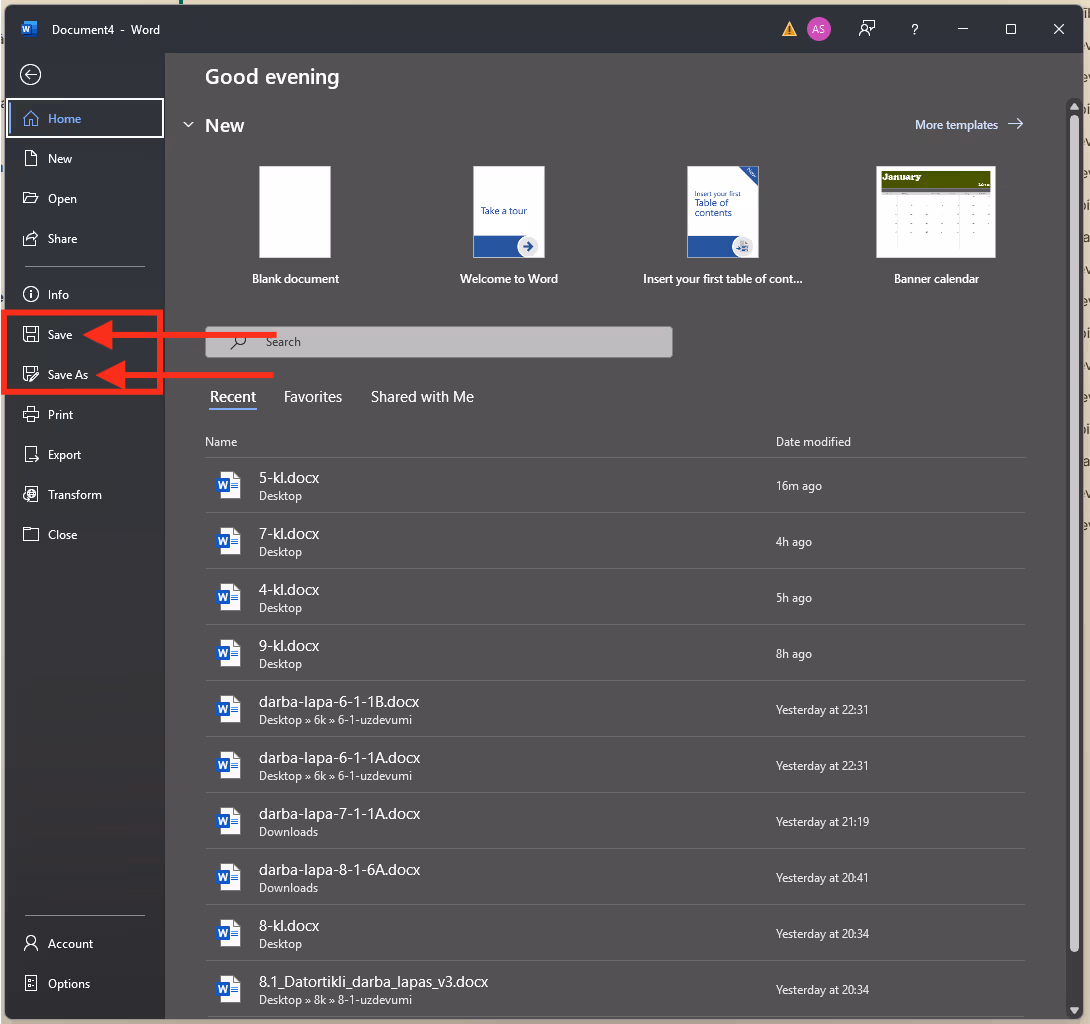The height and width of the screenshot is (1024, 1090).
Task: Select Save As in the sidebar
Action: click(x=68, y=375)
